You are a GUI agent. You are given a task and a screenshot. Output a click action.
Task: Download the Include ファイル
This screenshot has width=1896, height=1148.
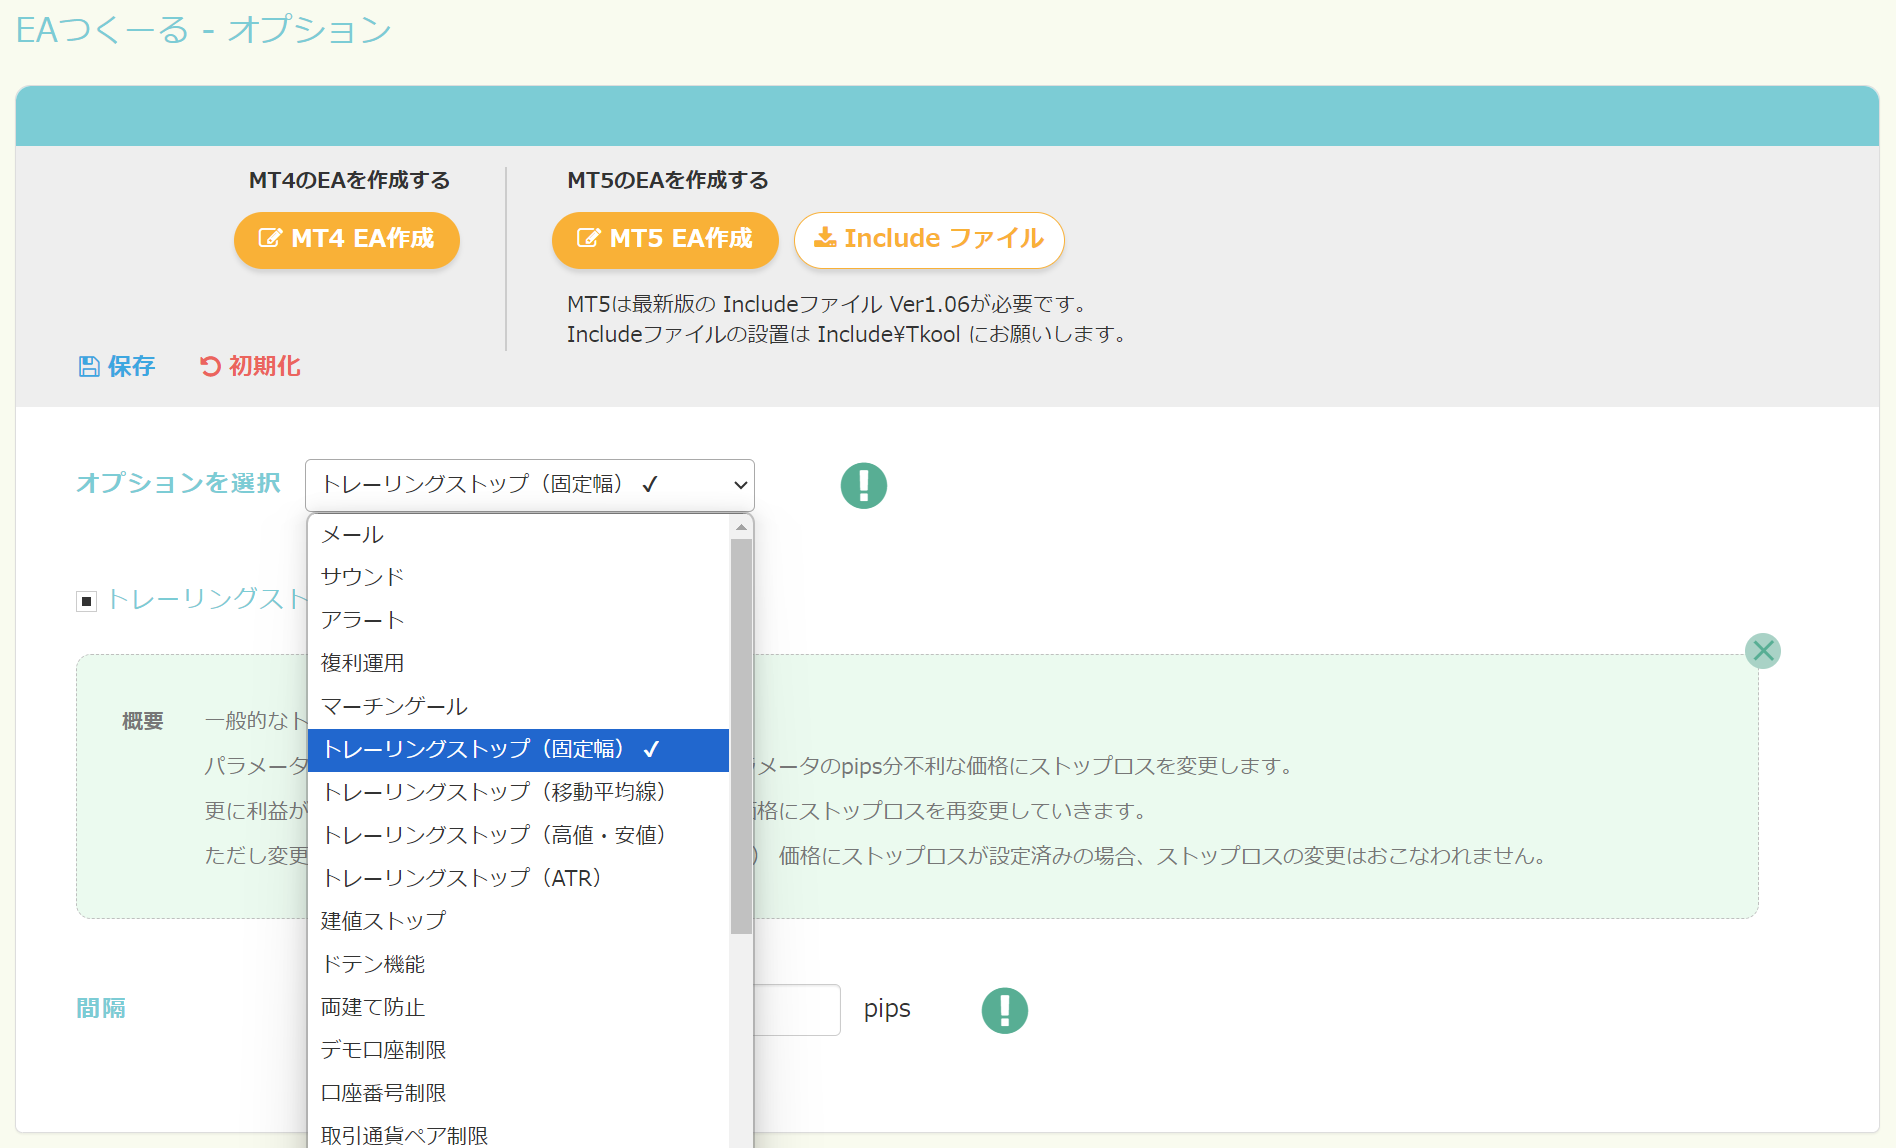coord(928,240)
